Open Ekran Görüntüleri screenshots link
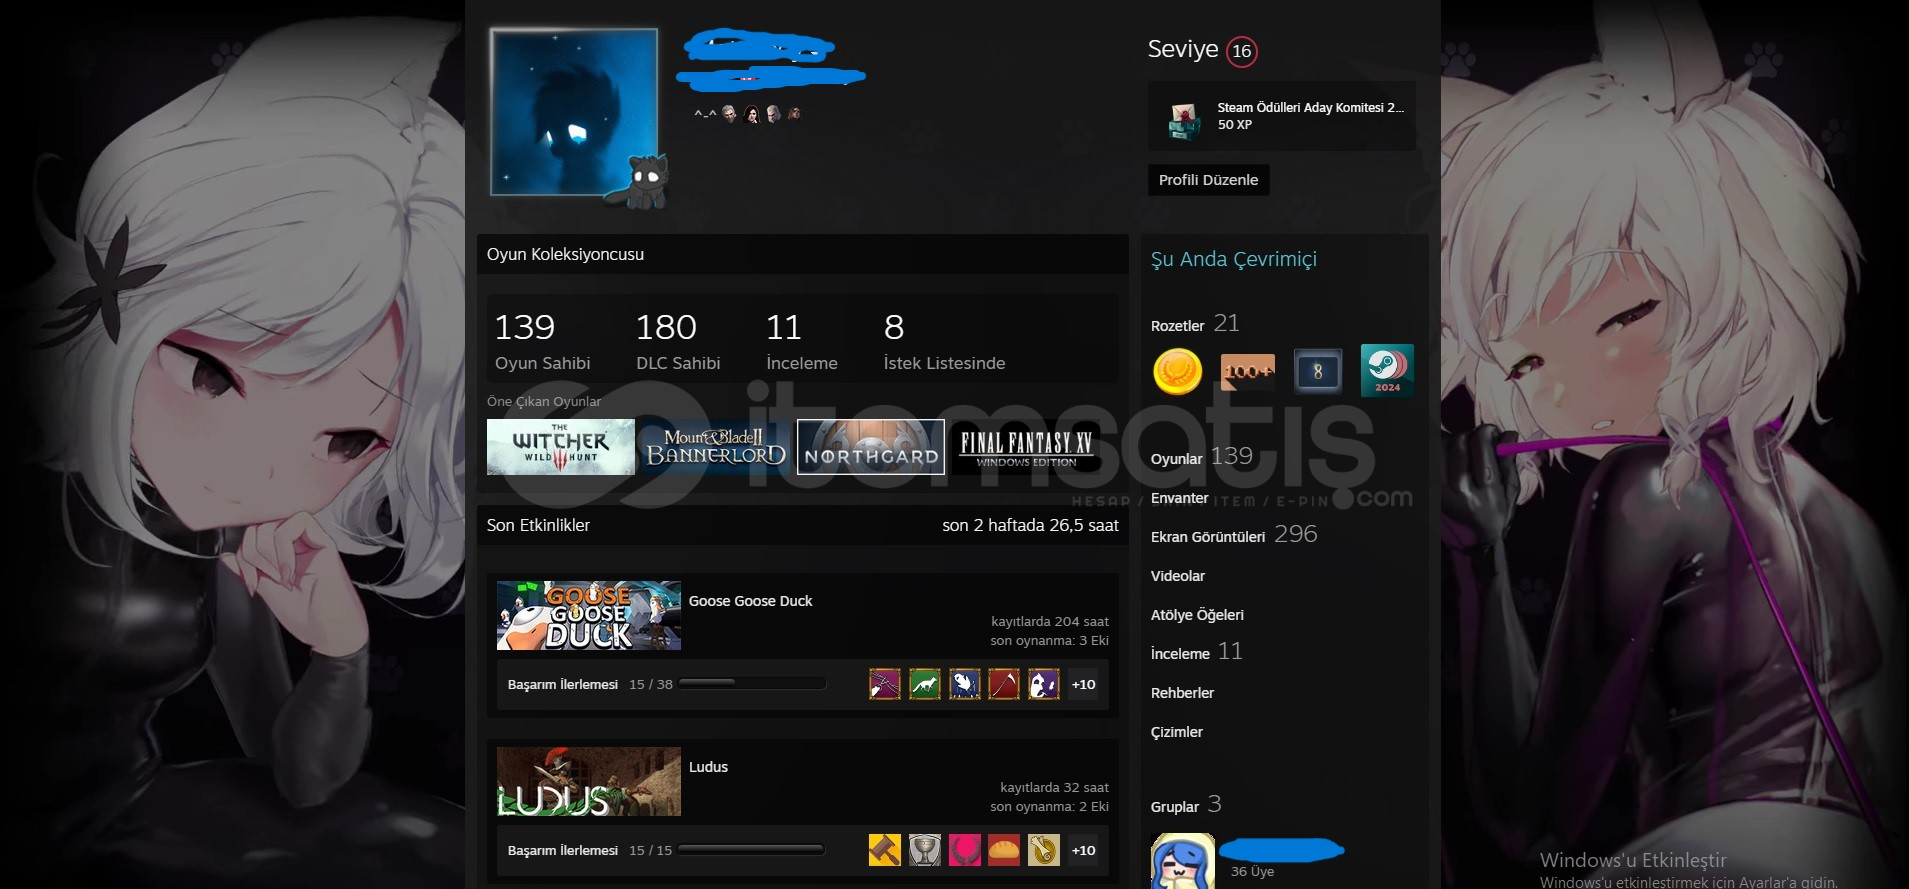The width and height of the screenshot is (1909, 889). [x=1208, y=537]
